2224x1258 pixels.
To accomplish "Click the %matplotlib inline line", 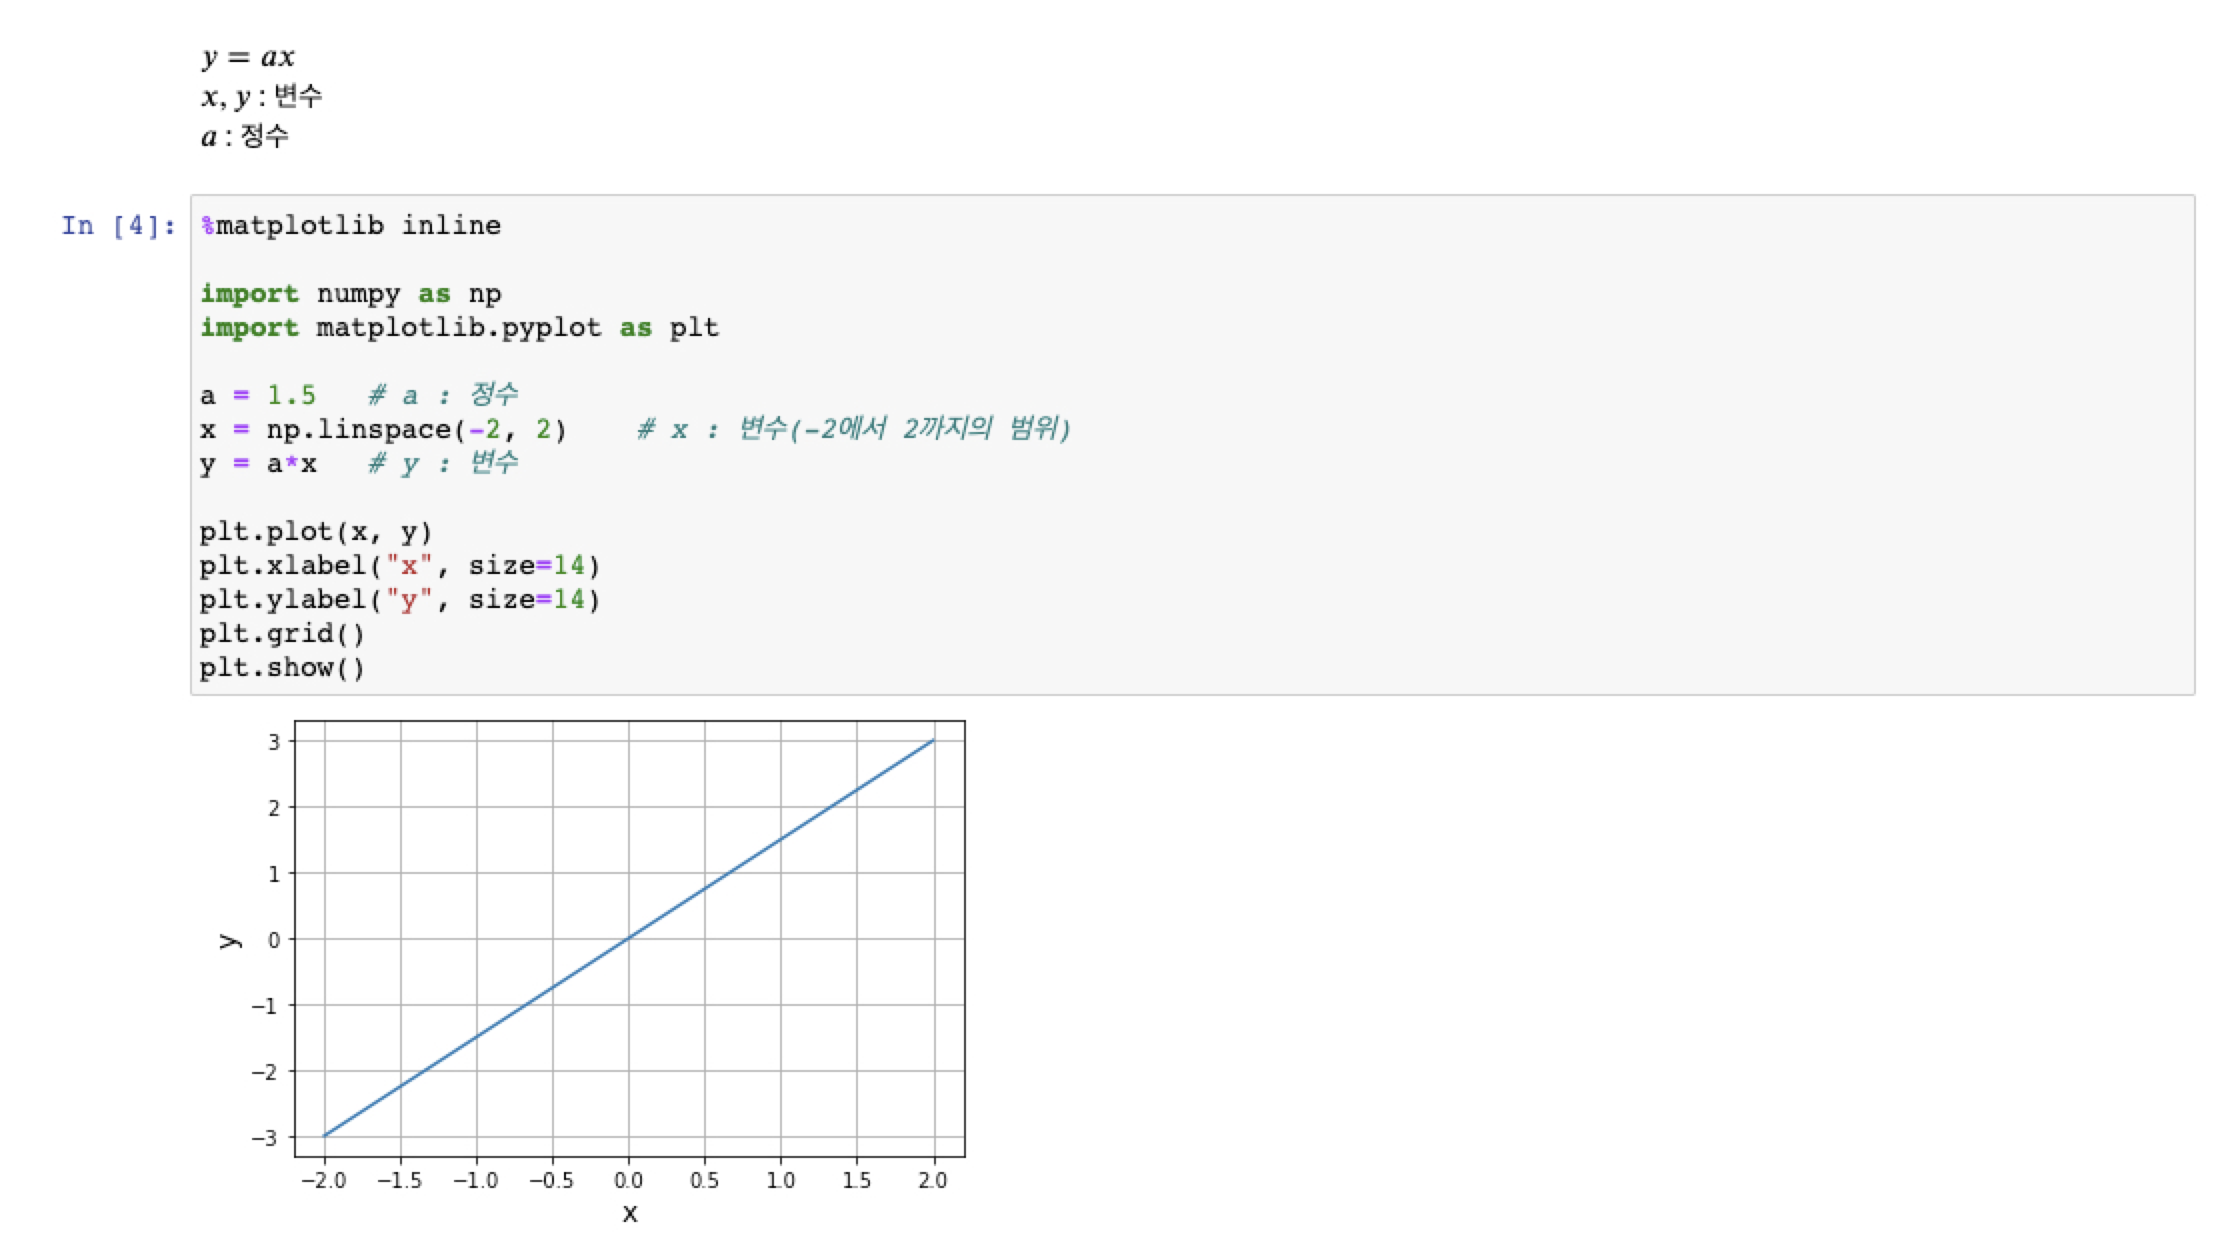I will tap(350, 226).
